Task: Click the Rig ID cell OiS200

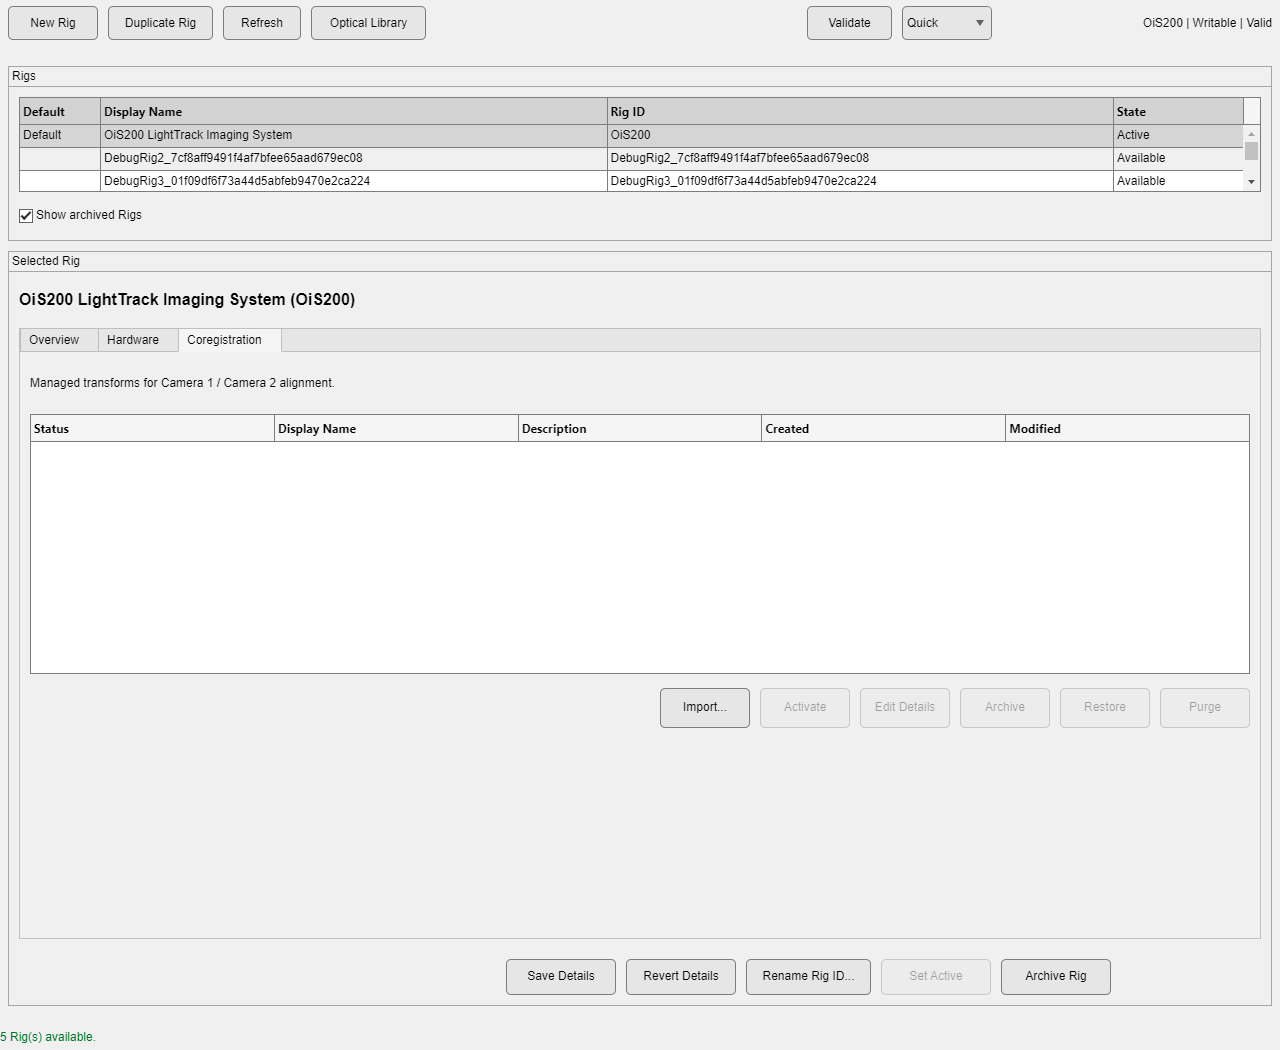Action: tap(860, 136)
